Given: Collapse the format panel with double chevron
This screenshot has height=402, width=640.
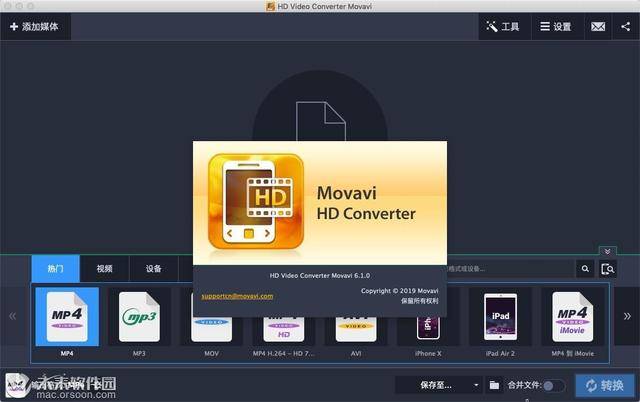Looking at the screenshot, I should (606, 251).
